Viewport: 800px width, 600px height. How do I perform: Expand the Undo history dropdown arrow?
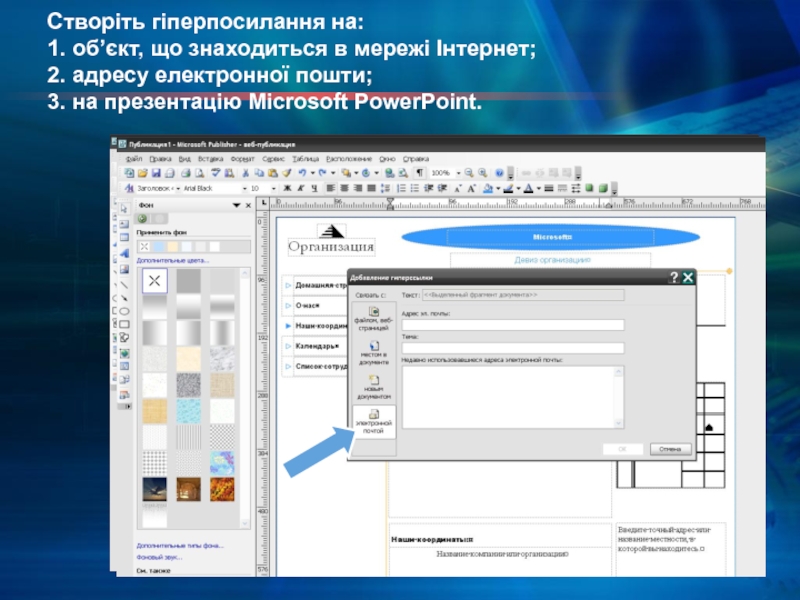(x=312, y=173)
